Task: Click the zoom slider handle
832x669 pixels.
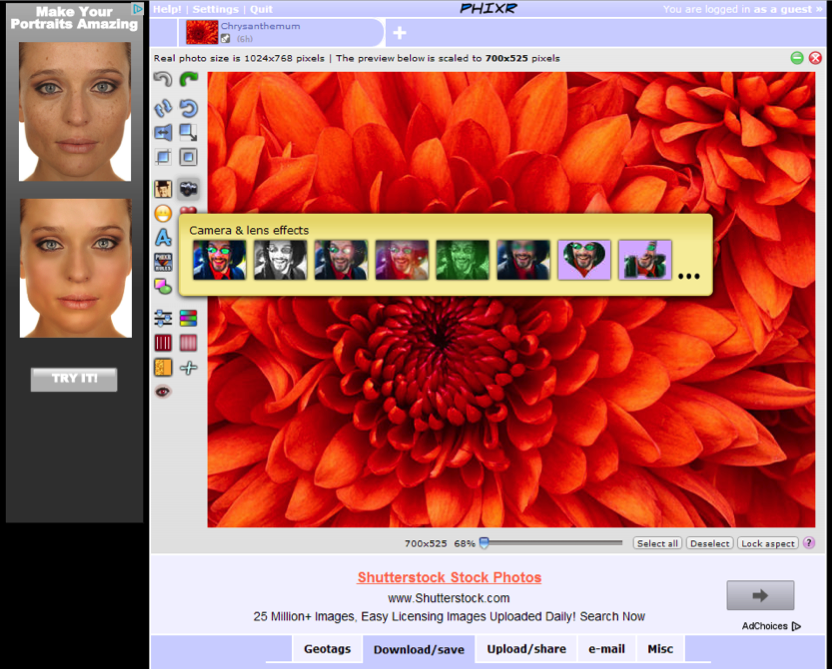Action: click(x=484, y=543)
